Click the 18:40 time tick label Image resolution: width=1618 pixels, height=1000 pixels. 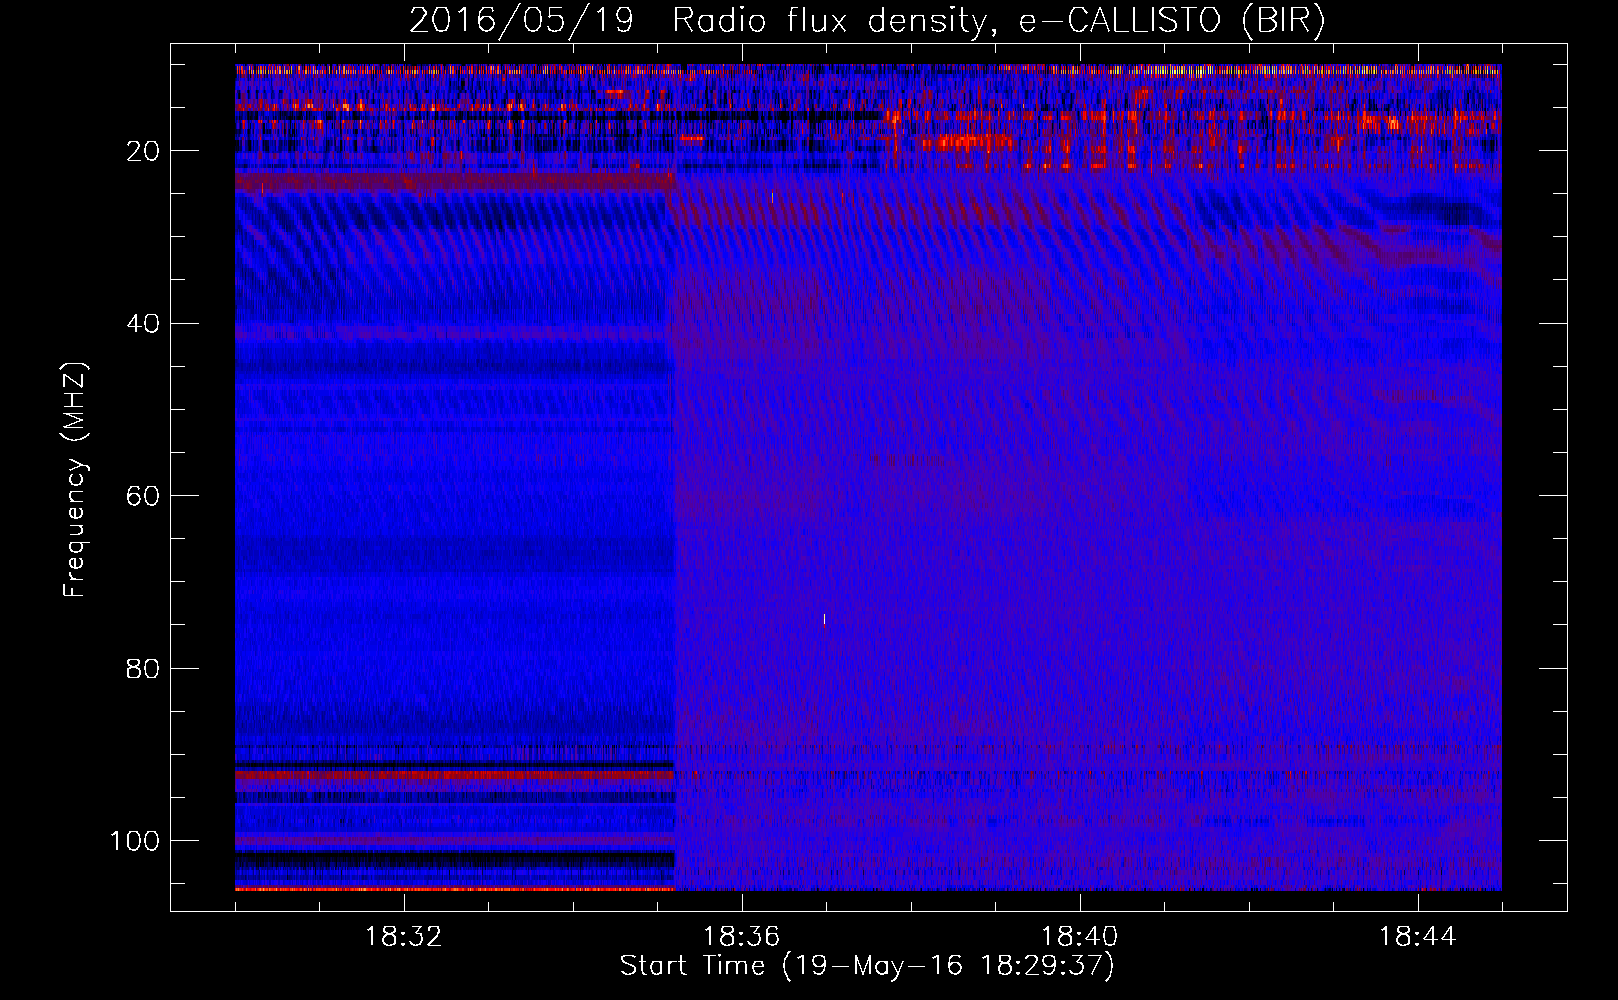click(1080, 937)
